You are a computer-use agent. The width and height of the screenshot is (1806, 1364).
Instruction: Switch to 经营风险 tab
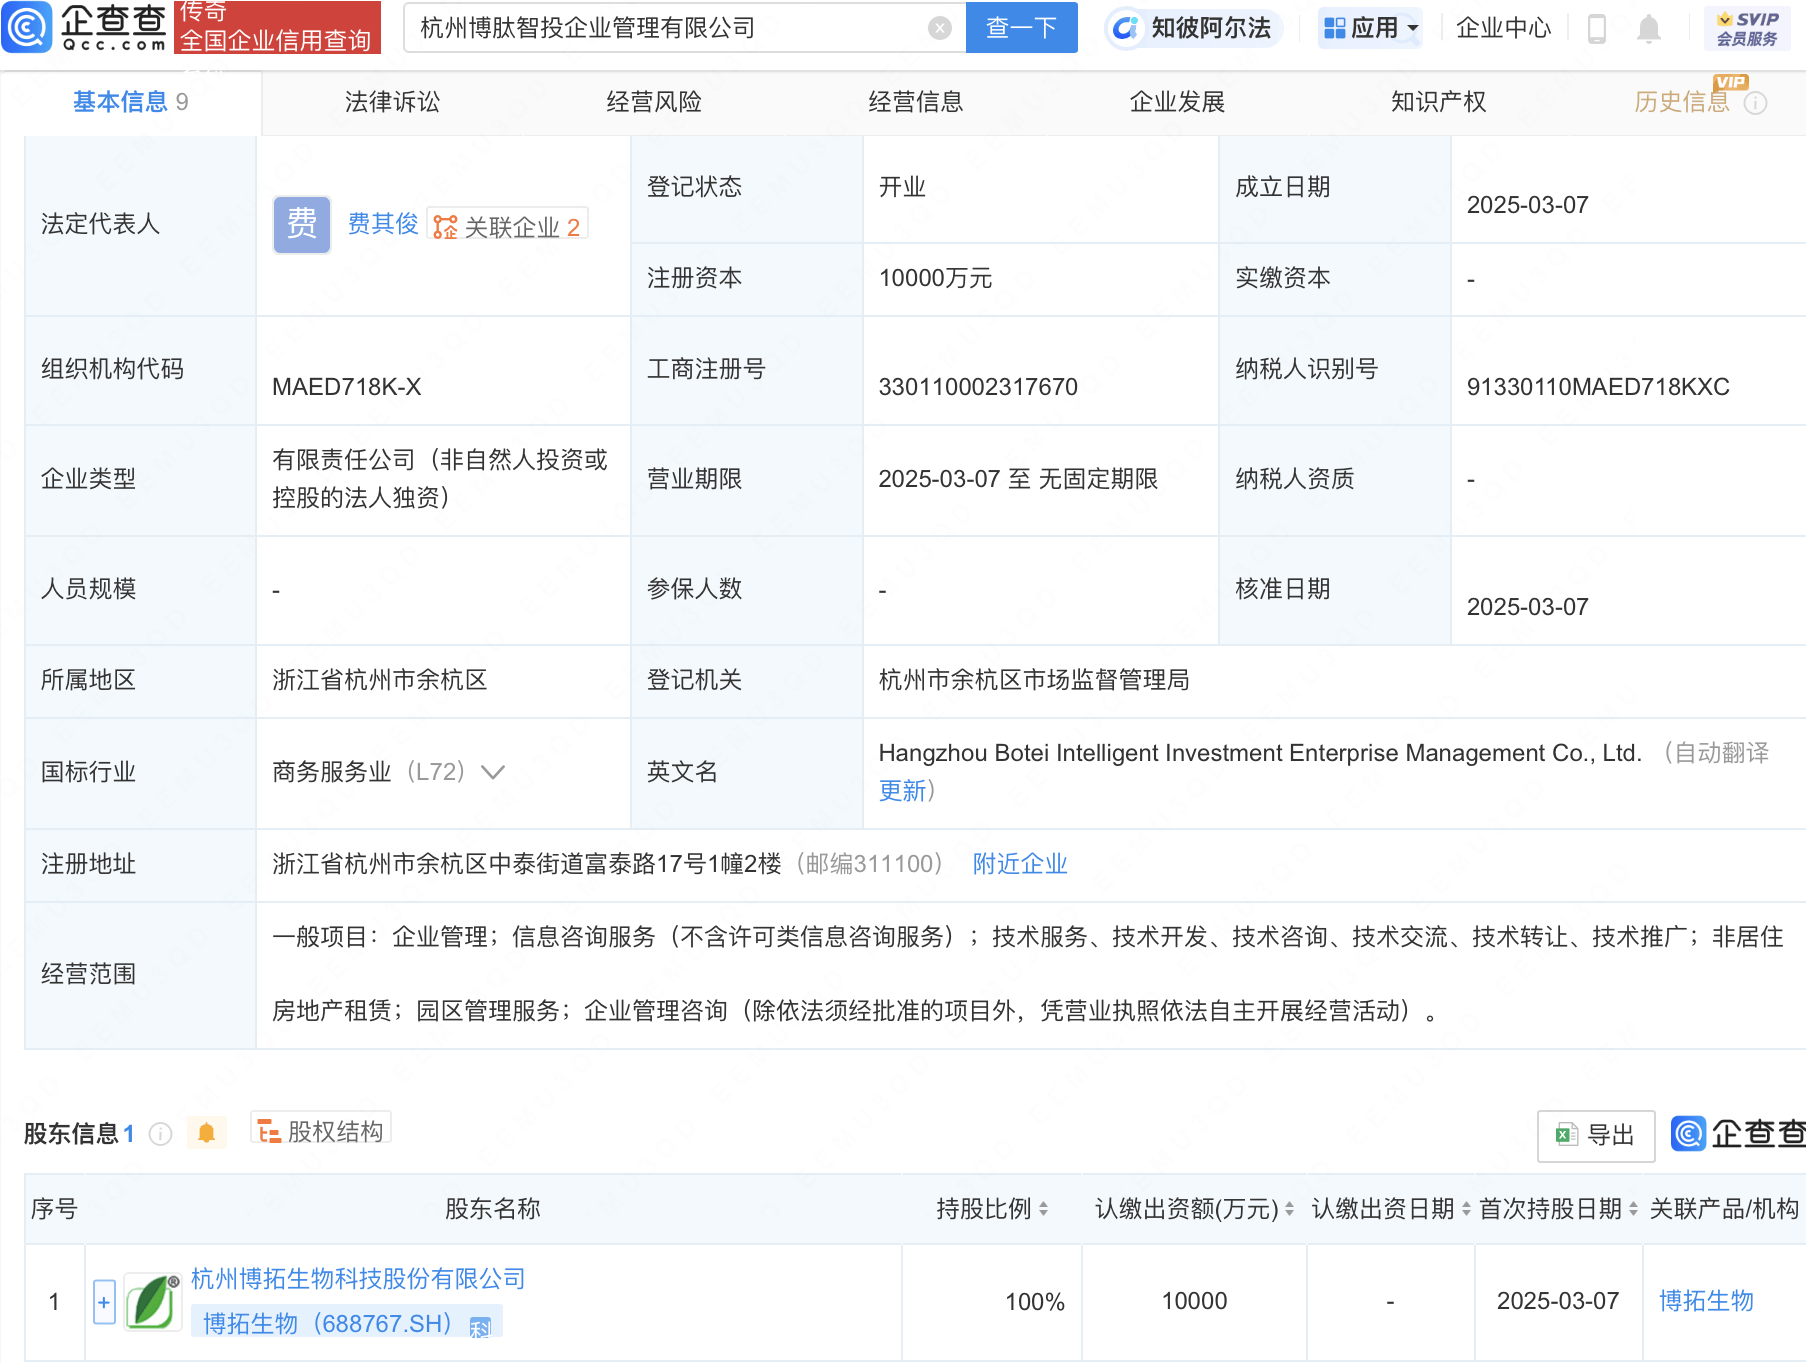[x=654, y=102]
